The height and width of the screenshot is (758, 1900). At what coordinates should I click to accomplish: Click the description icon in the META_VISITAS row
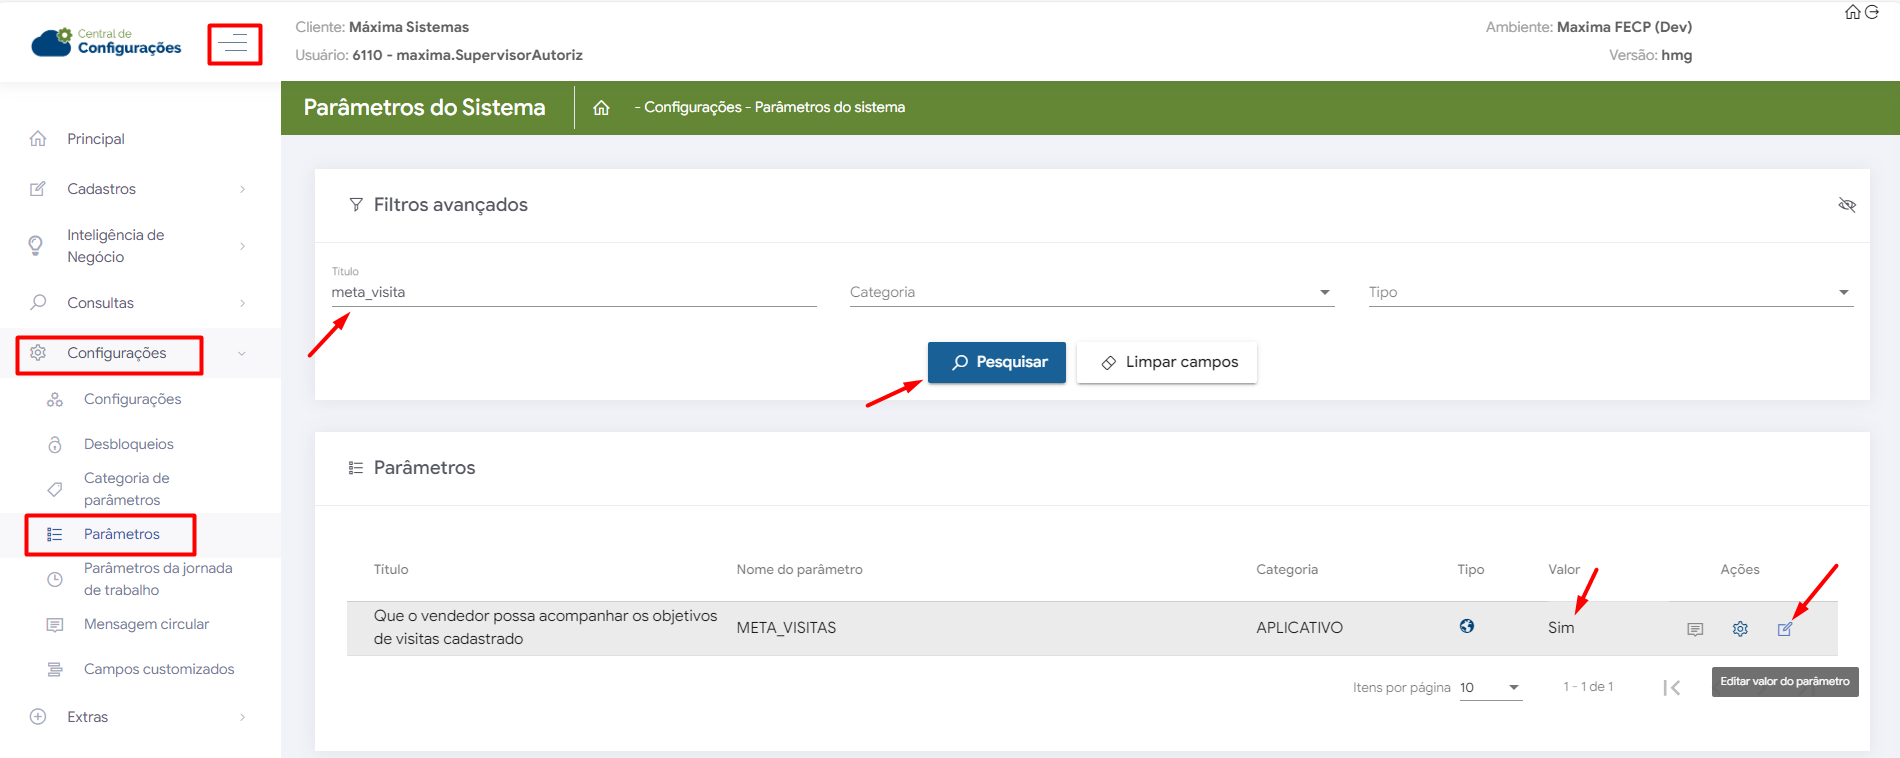pos(1695,629)
